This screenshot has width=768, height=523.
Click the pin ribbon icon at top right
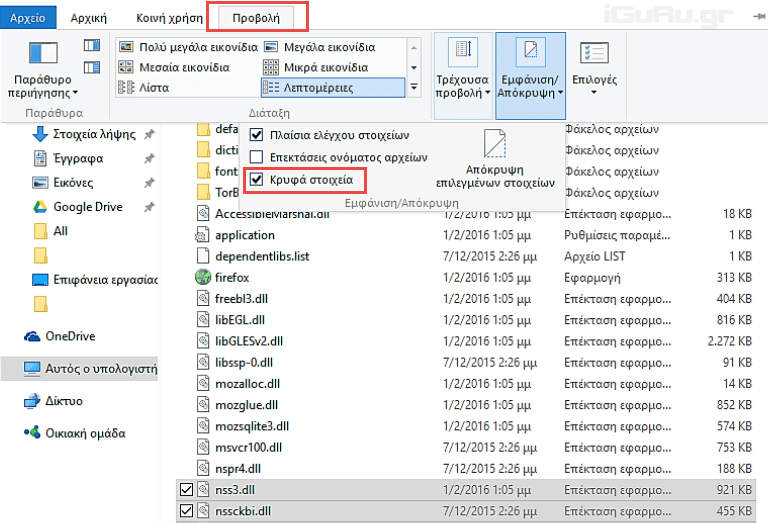pyautogui.click(x=759, y=17)
